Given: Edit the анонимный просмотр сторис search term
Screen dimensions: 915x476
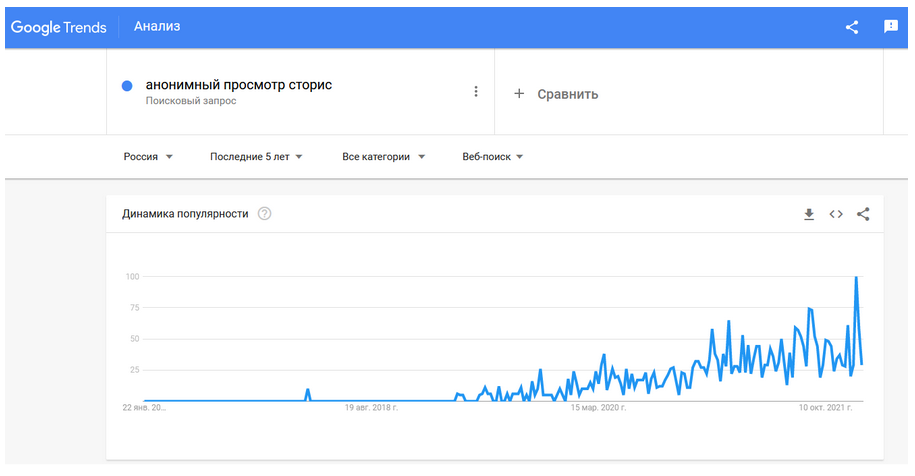Looking at the screenshot, I should pos(239,85).
